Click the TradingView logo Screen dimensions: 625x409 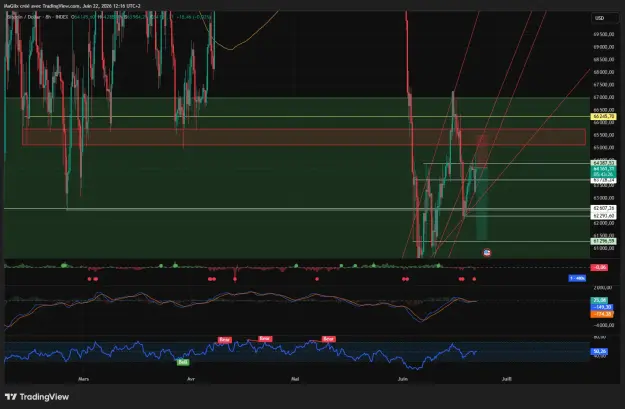[37, 397]
